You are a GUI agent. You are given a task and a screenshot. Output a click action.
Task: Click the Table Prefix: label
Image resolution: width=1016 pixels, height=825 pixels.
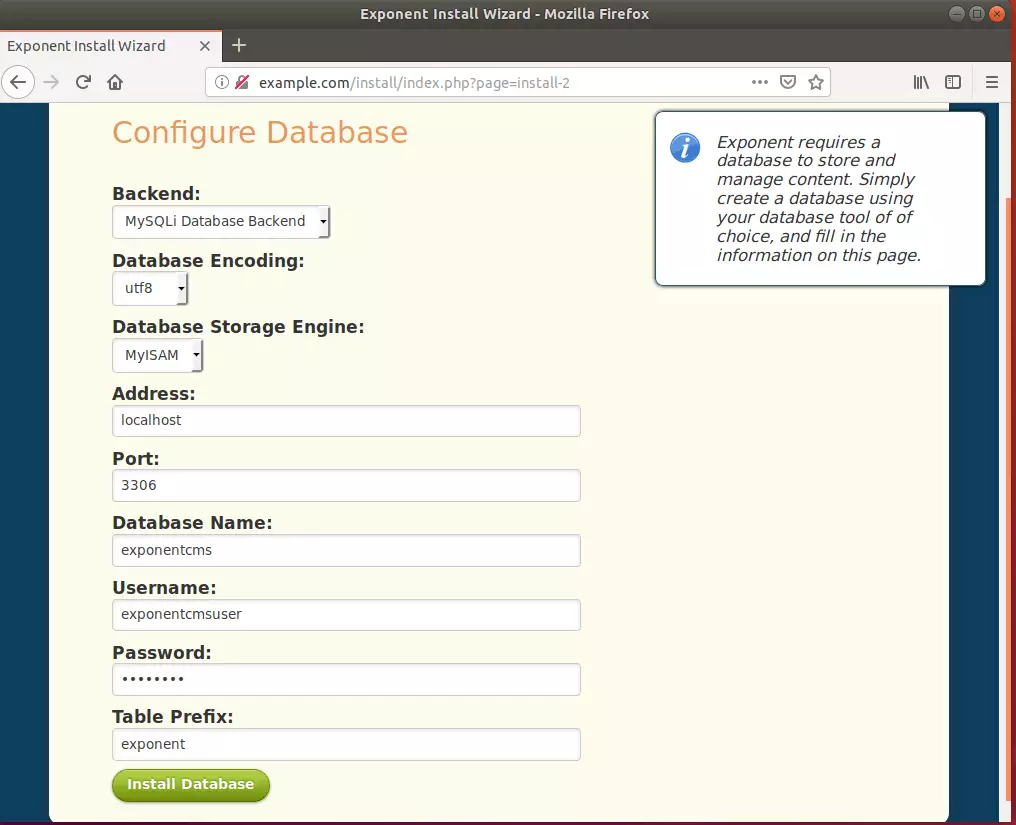[x=172, y=717]
